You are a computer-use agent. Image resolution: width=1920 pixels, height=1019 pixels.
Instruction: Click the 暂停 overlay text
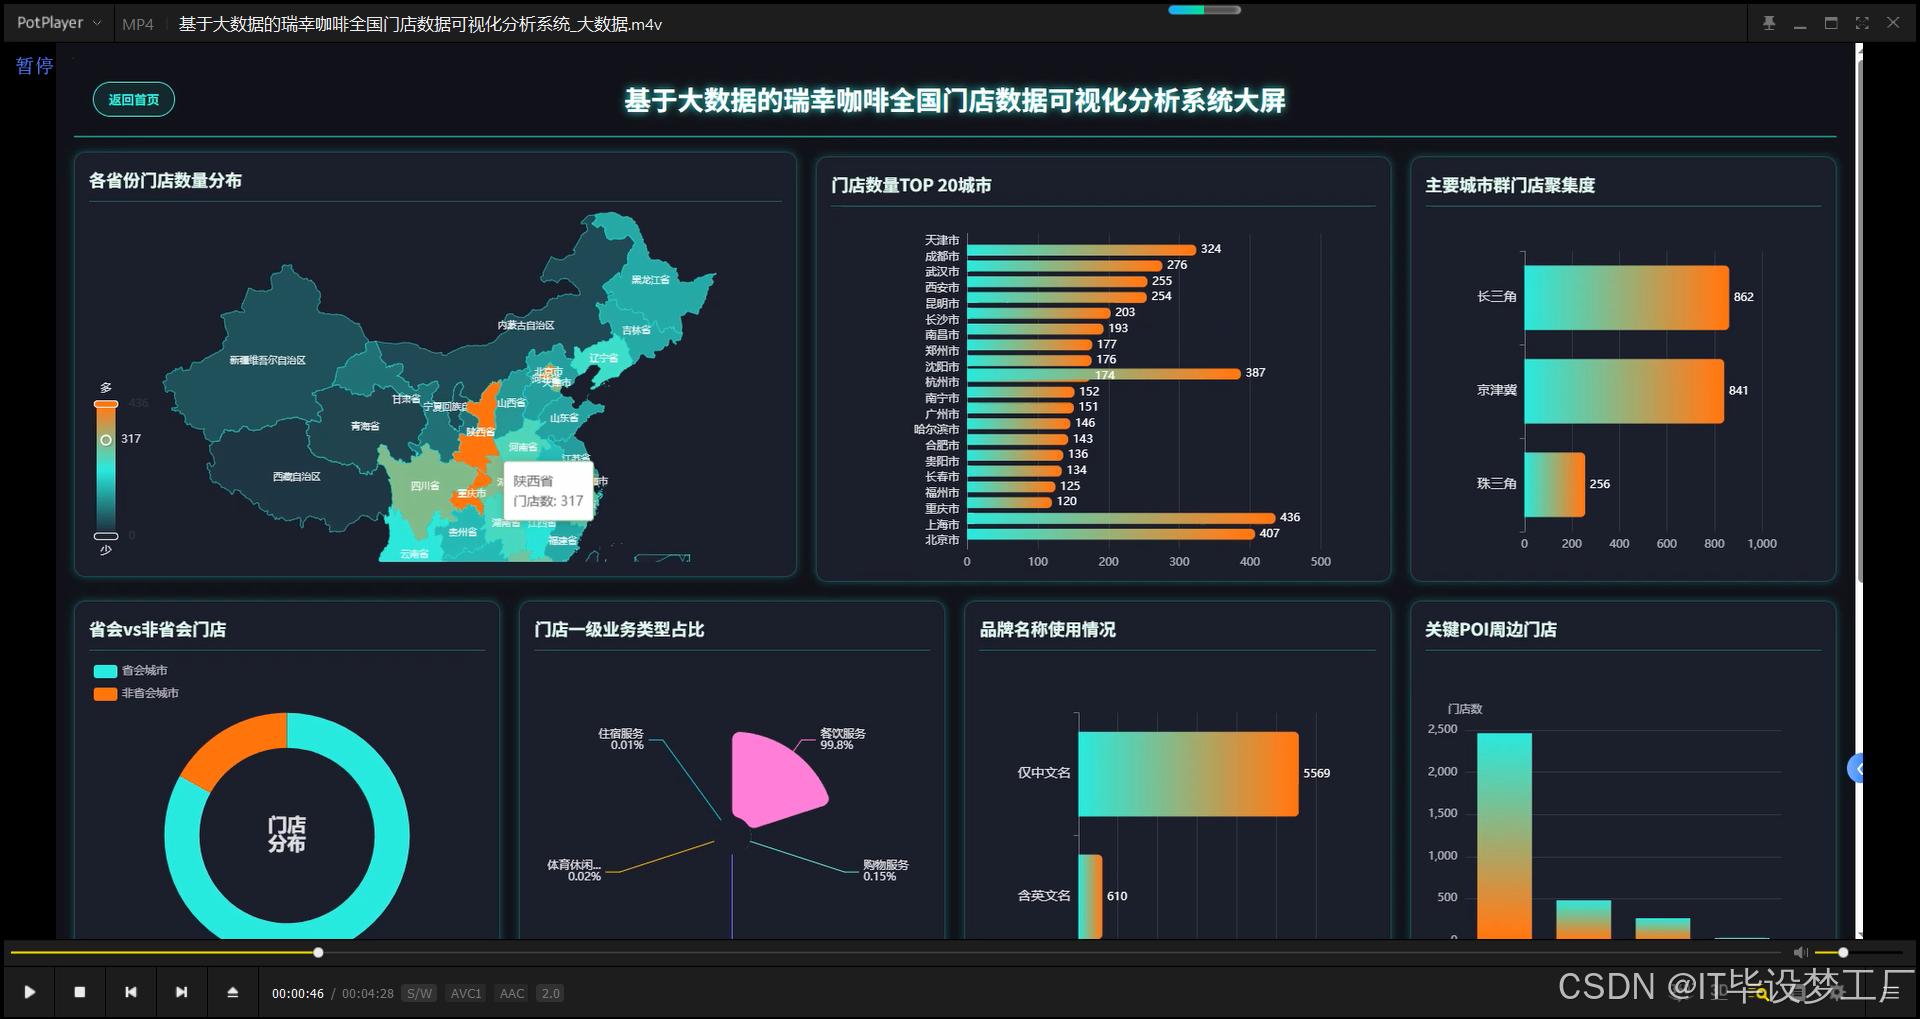tap(33, 65)
